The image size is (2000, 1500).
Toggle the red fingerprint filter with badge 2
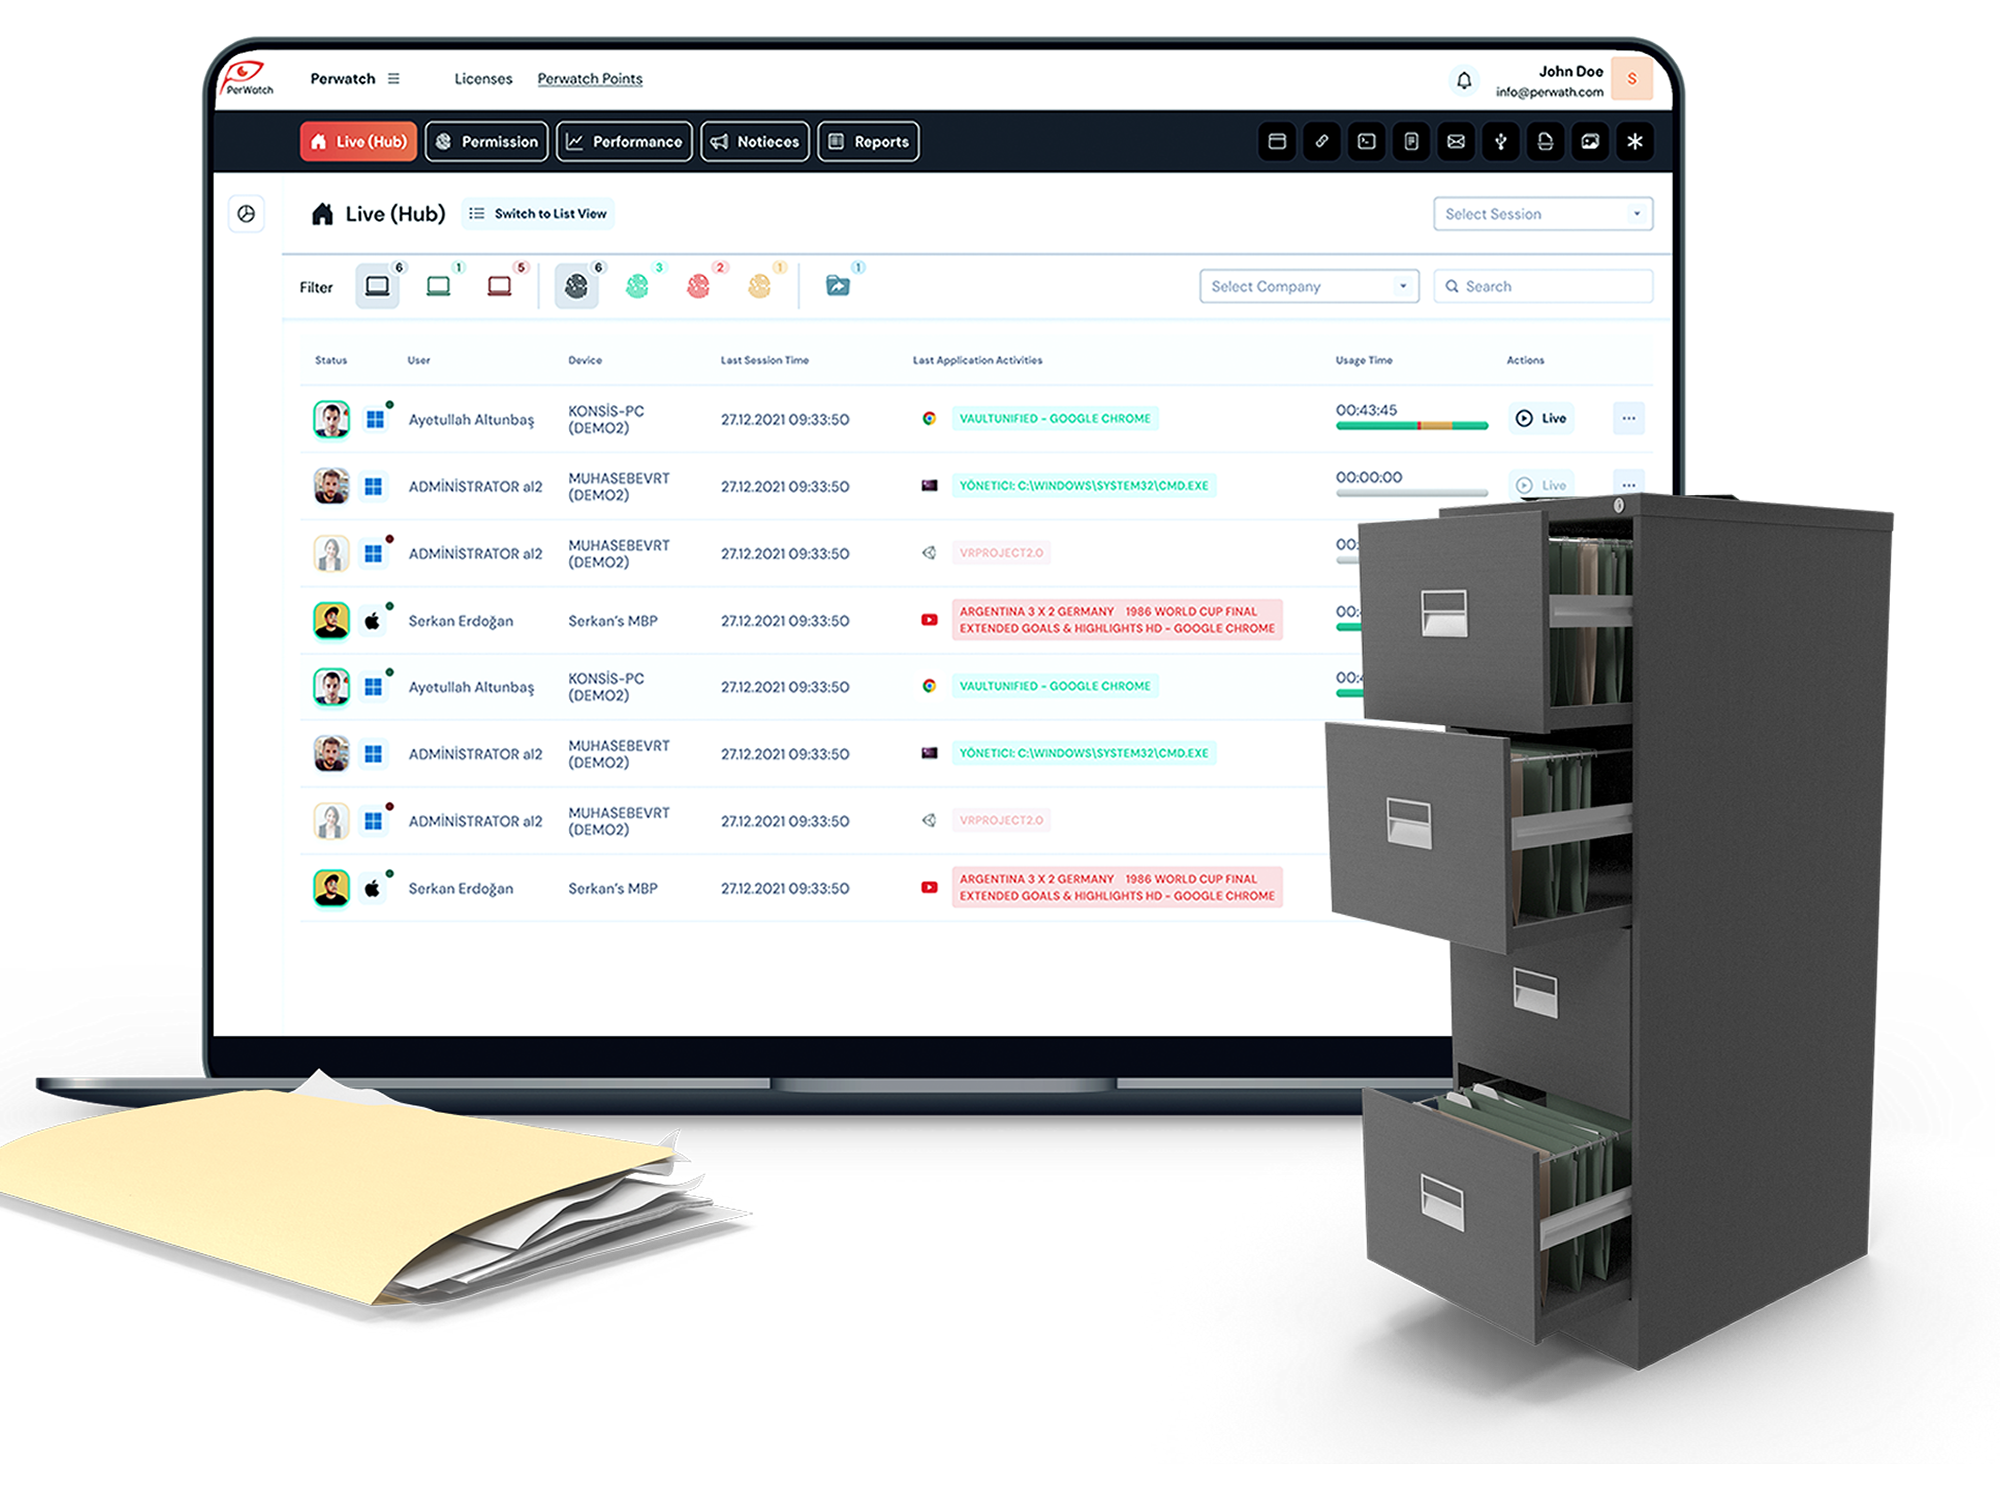coord(698,287)
